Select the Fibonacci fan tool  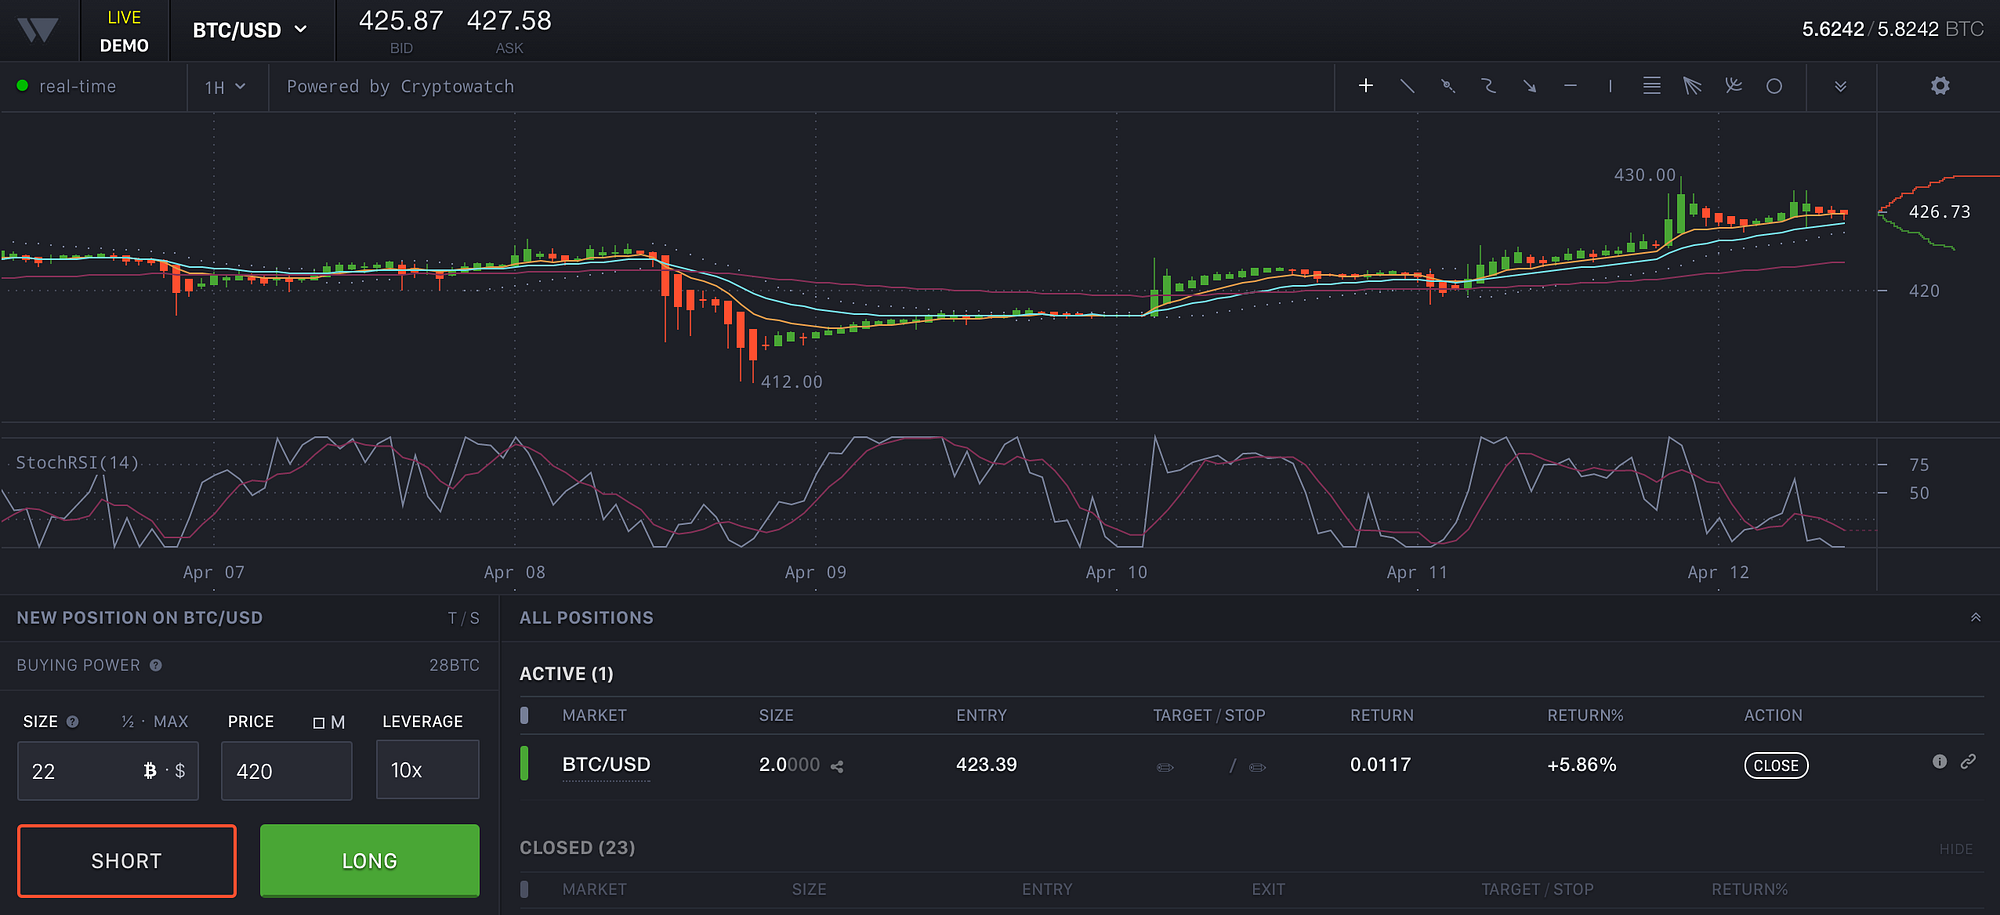[1692, 86]
